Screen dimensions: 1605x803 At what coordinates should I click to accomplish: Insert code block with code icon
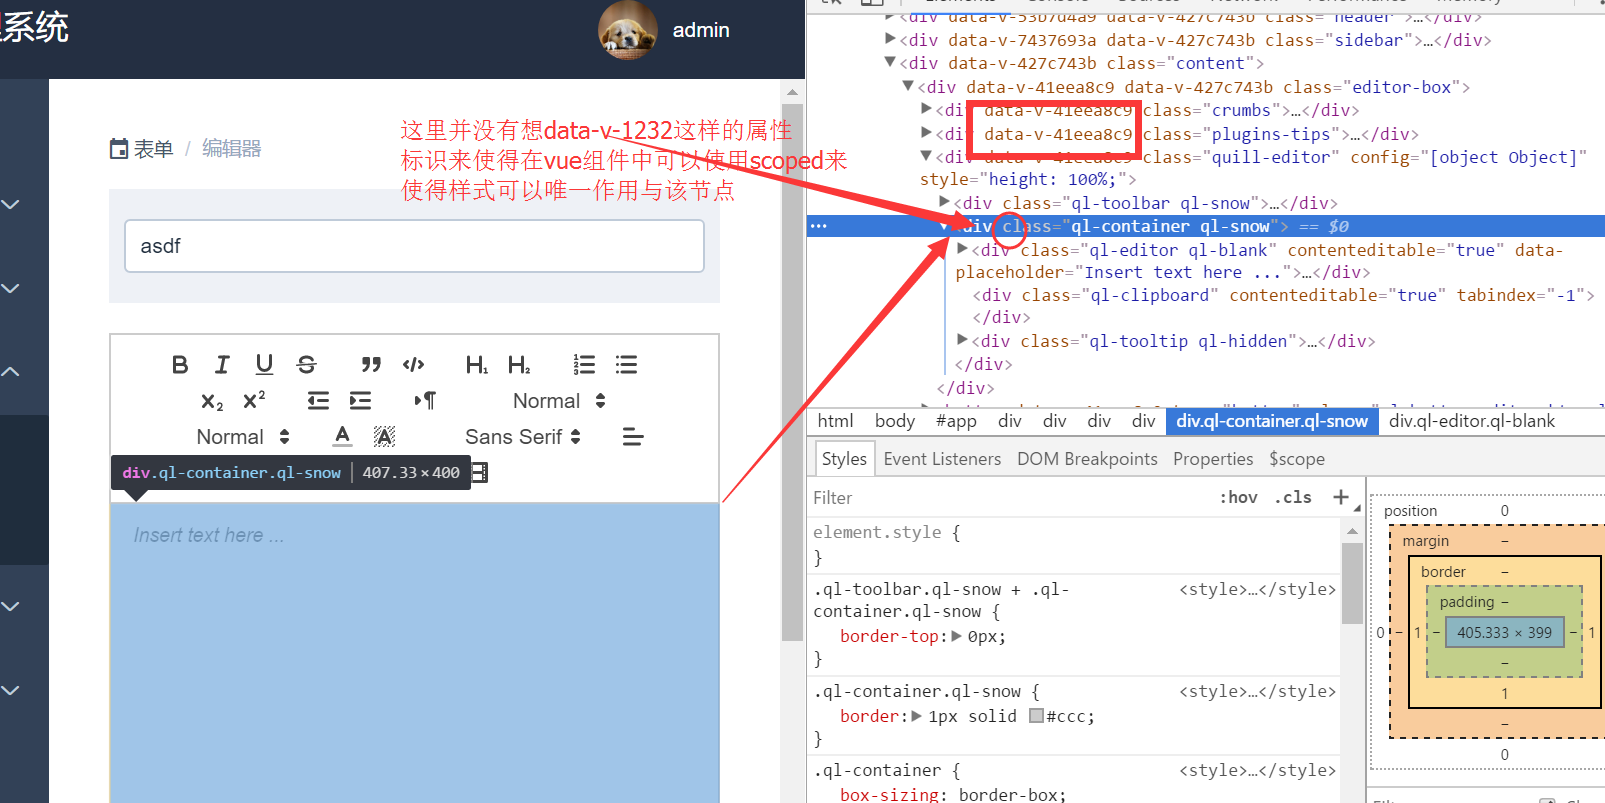click(x=414, y=365)
